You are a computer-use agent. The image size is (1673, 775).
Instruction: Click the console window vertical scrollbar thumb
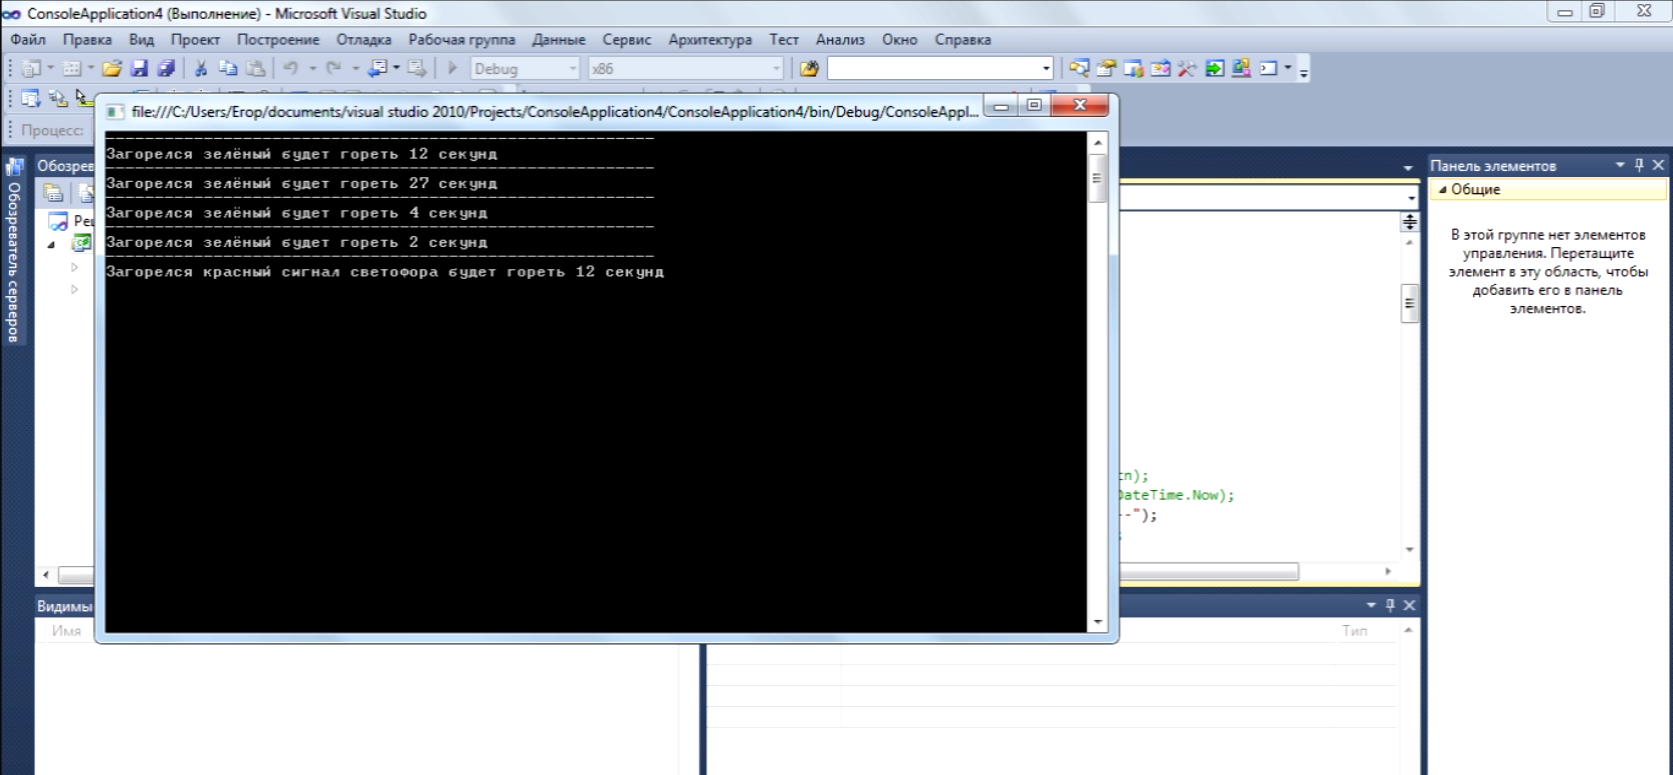tap(1097, 179)
